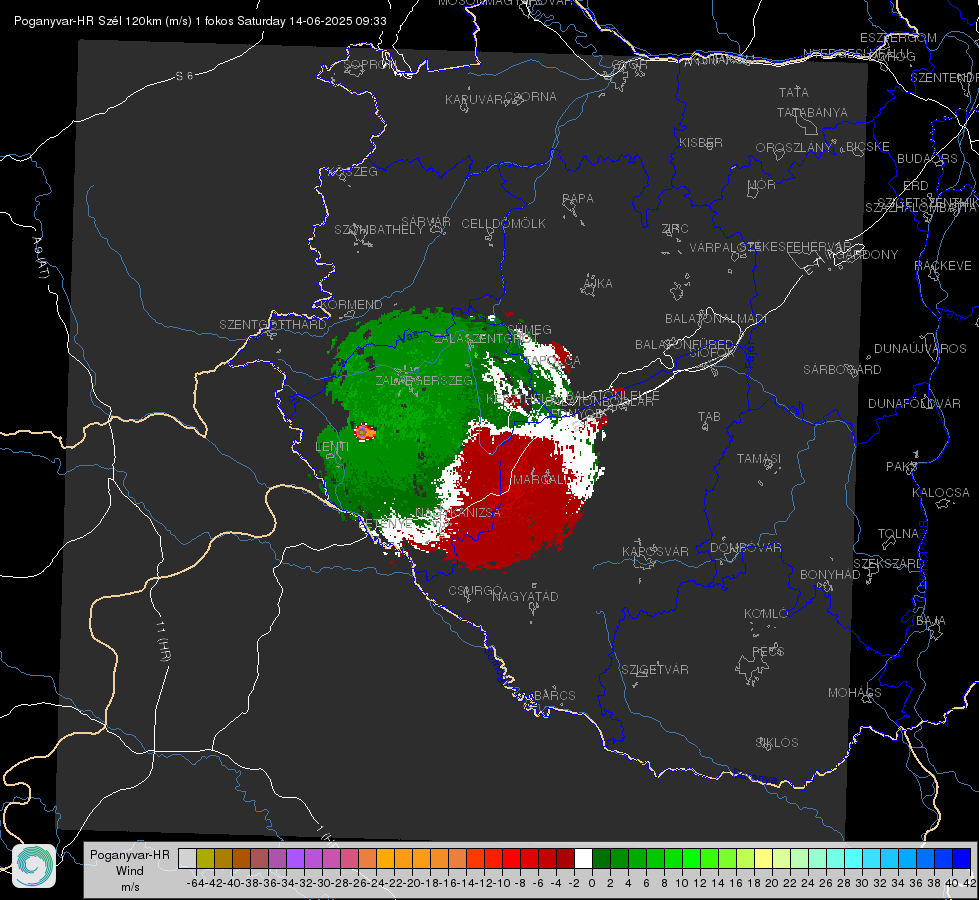Click the TOLNA town label
The height and width of the screenshot is (900, 979).
tap(898, 533)
